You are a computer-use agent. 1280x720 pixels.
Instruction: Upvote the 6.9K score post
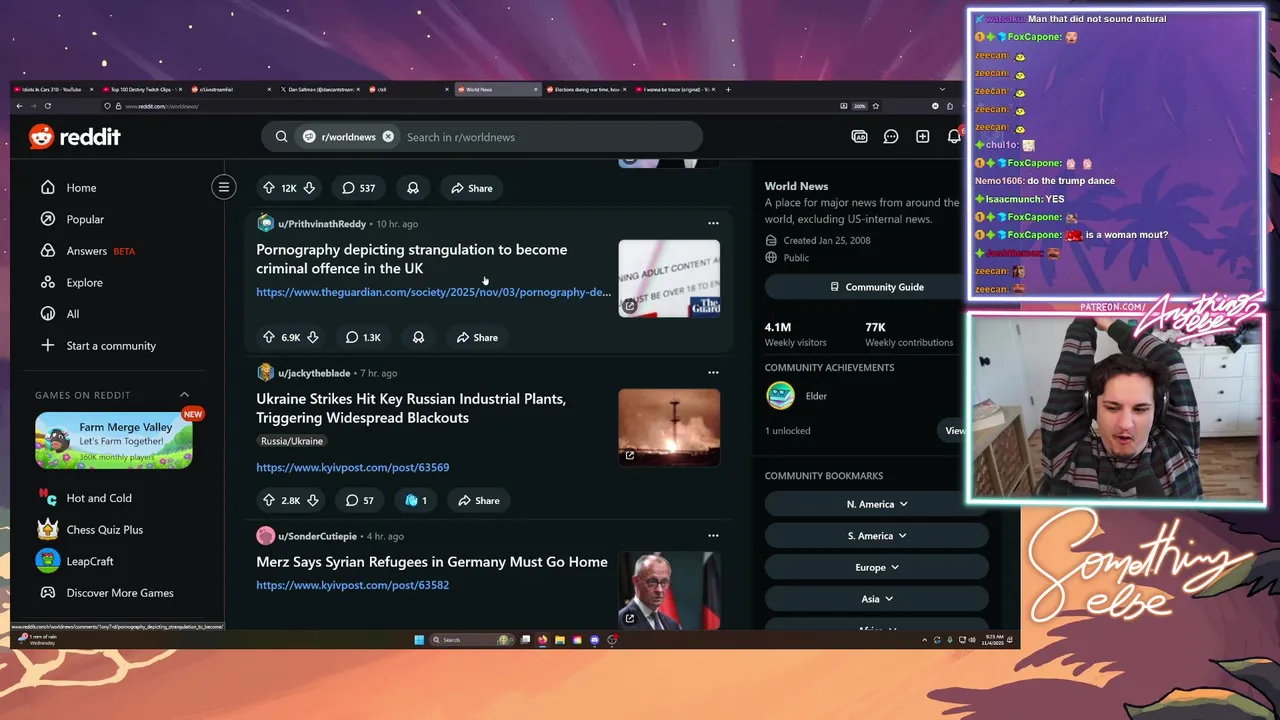coord(268,337)
